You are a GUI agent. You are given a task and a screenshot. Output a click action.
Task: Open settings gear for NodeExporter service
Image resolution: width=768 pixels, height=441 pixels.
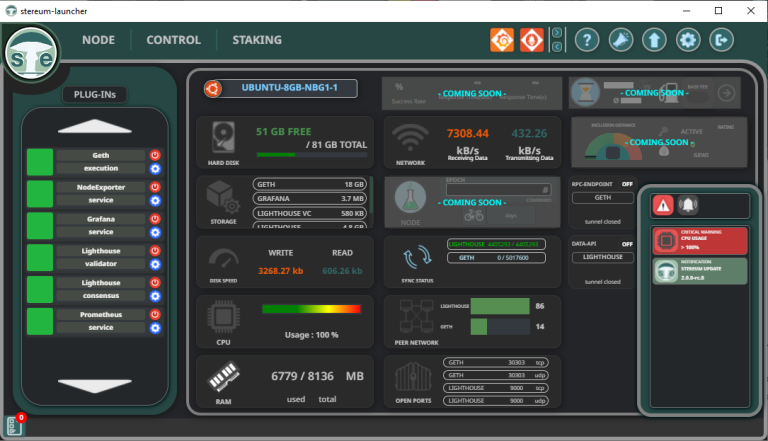(155, 201)
